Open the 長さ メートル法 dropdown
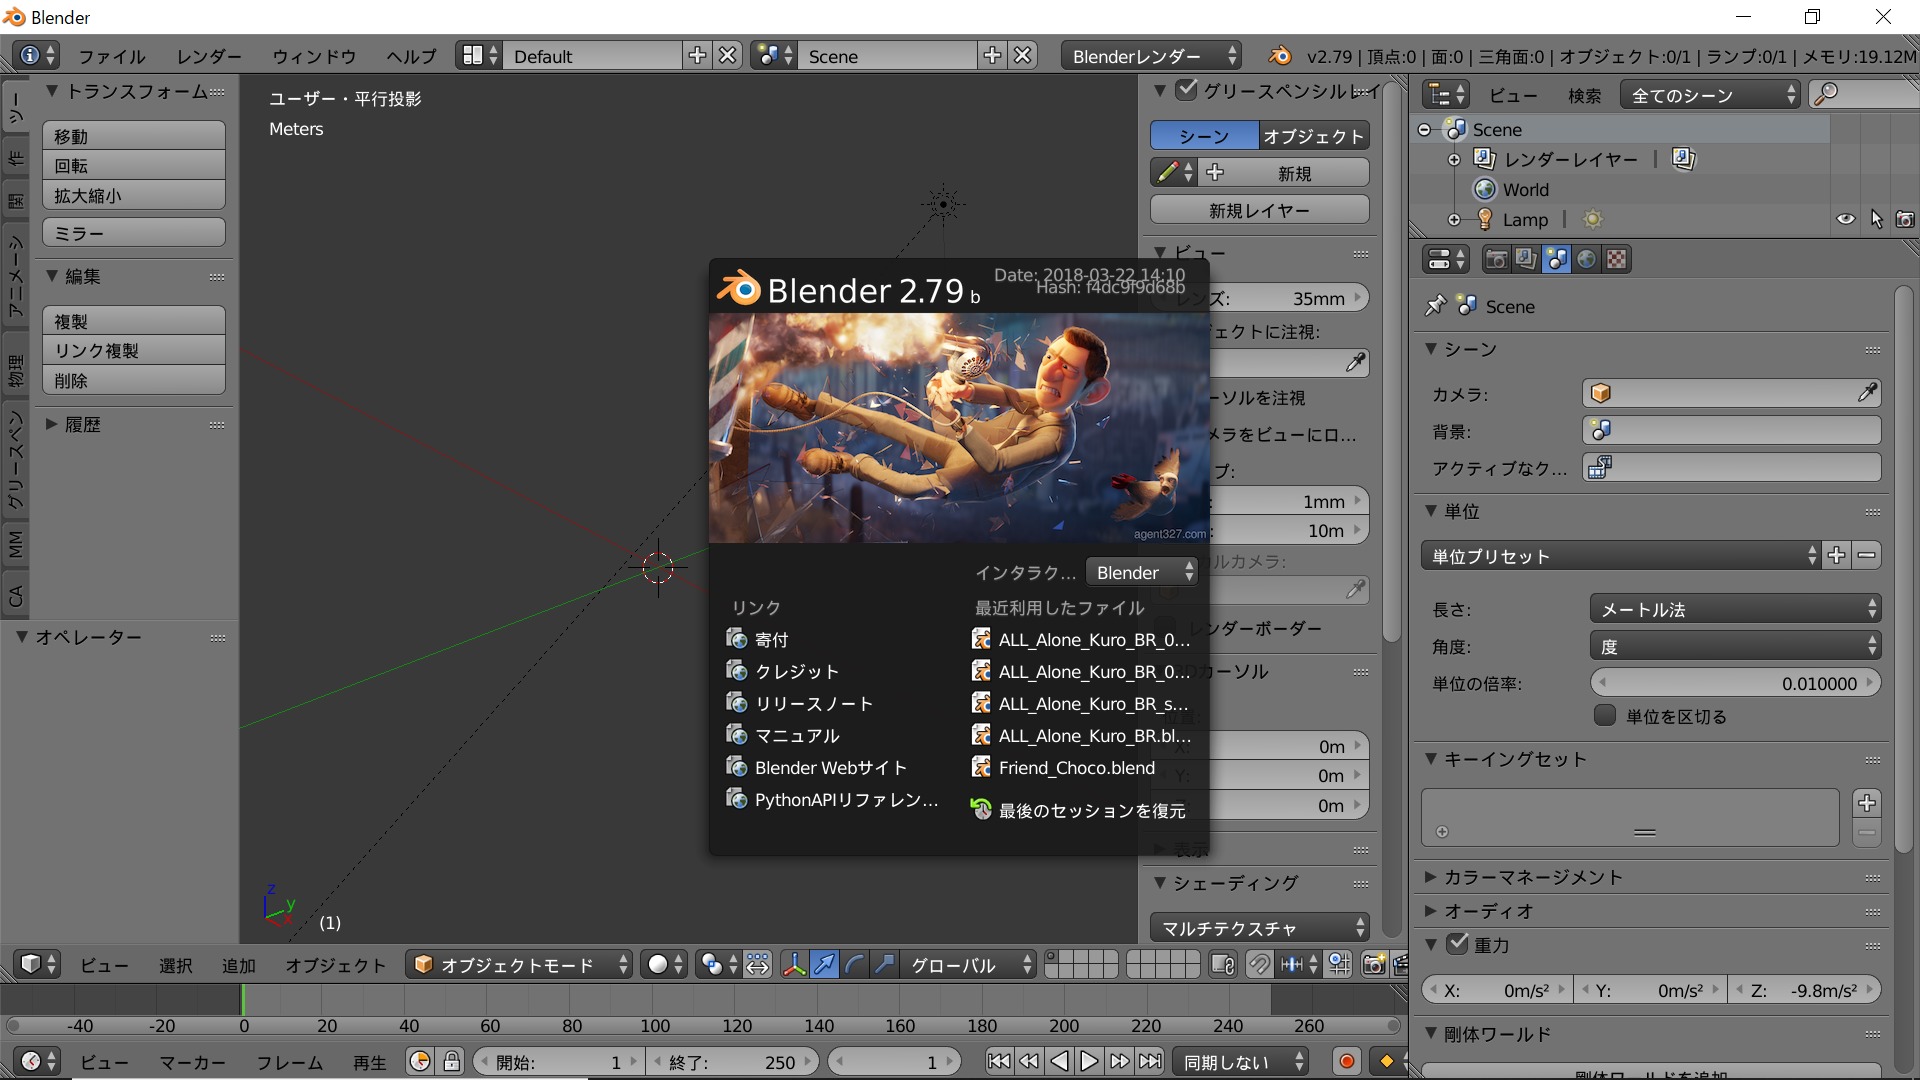Viewport: 1920px width, 1080px height. (x=1734, y=609)
